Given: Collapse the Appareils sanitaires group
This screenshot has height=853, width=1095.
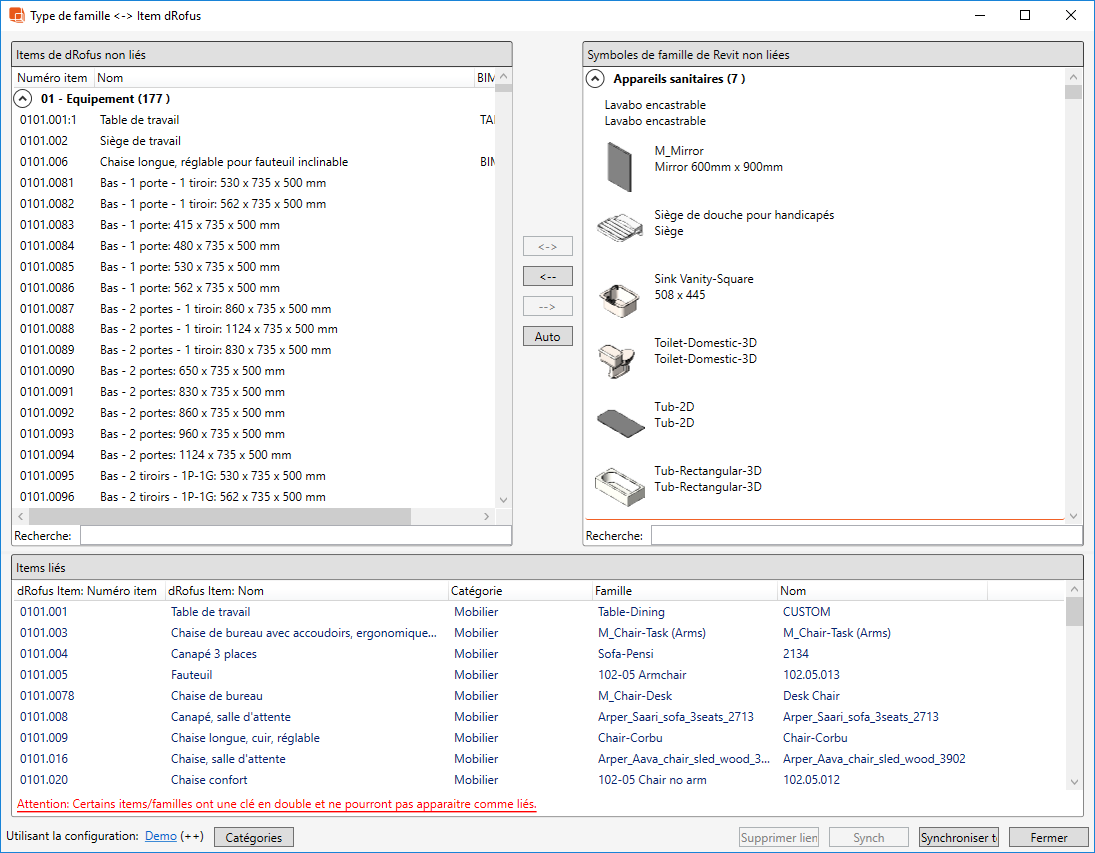Looking at the screenshot, I should pos(595,79).
